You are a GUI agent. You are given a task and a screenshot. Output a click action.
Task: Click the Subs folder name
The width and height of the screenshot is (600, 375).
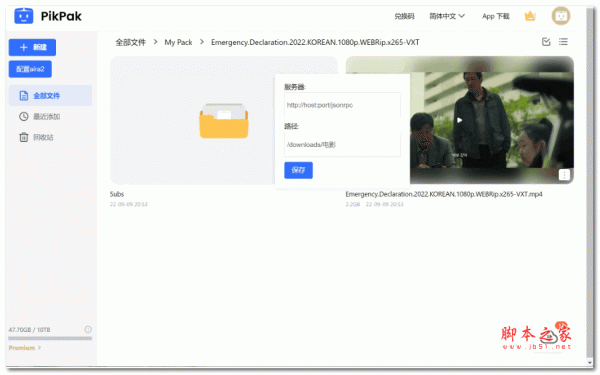[117, 194]
